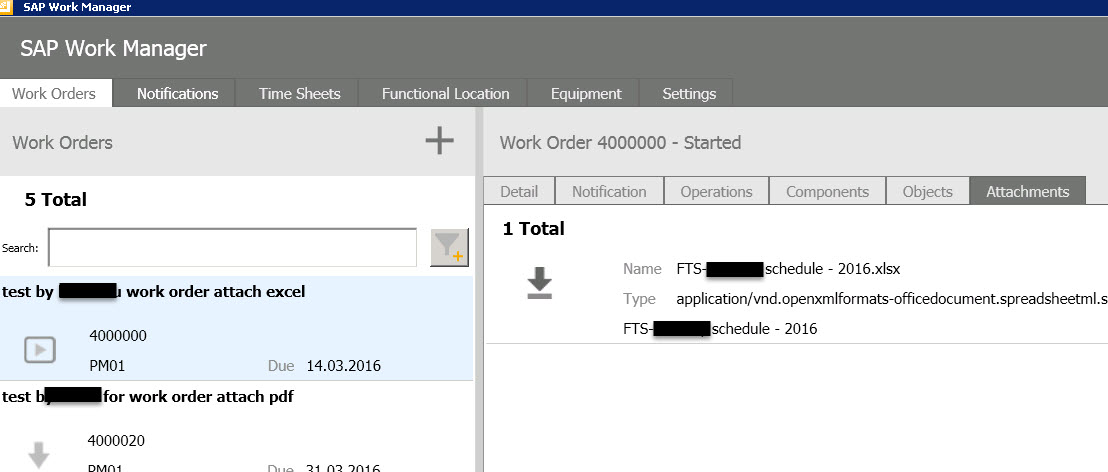Add a new work order with plus icon

439,141
